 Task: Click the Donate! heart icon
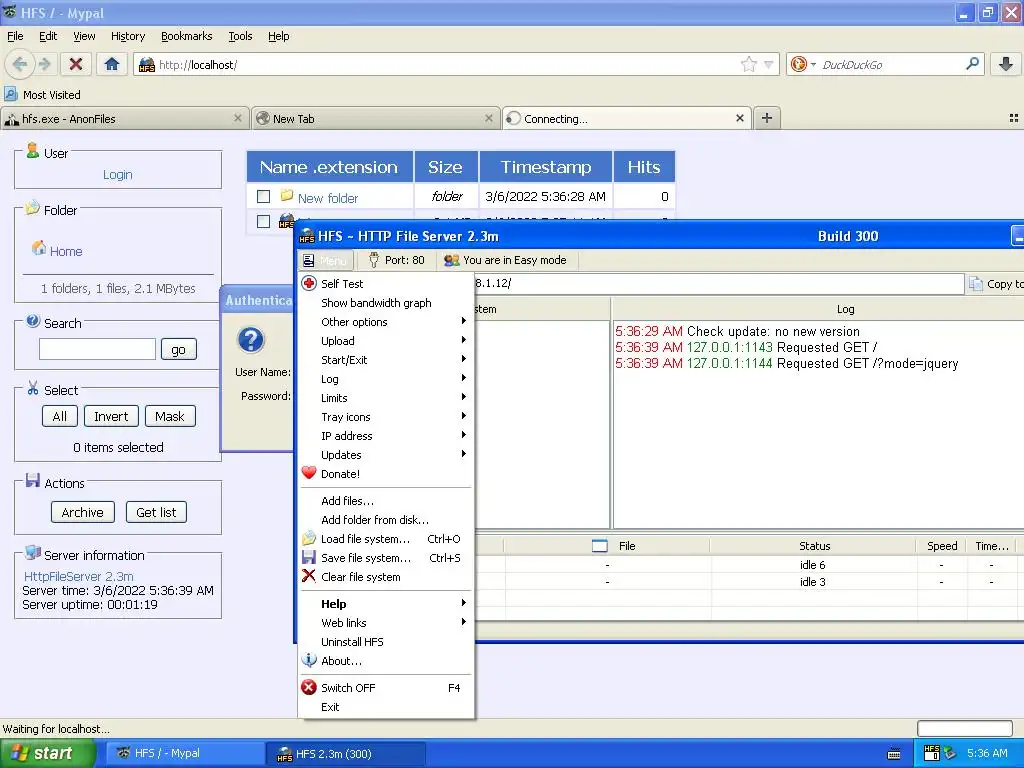point(309,473)
